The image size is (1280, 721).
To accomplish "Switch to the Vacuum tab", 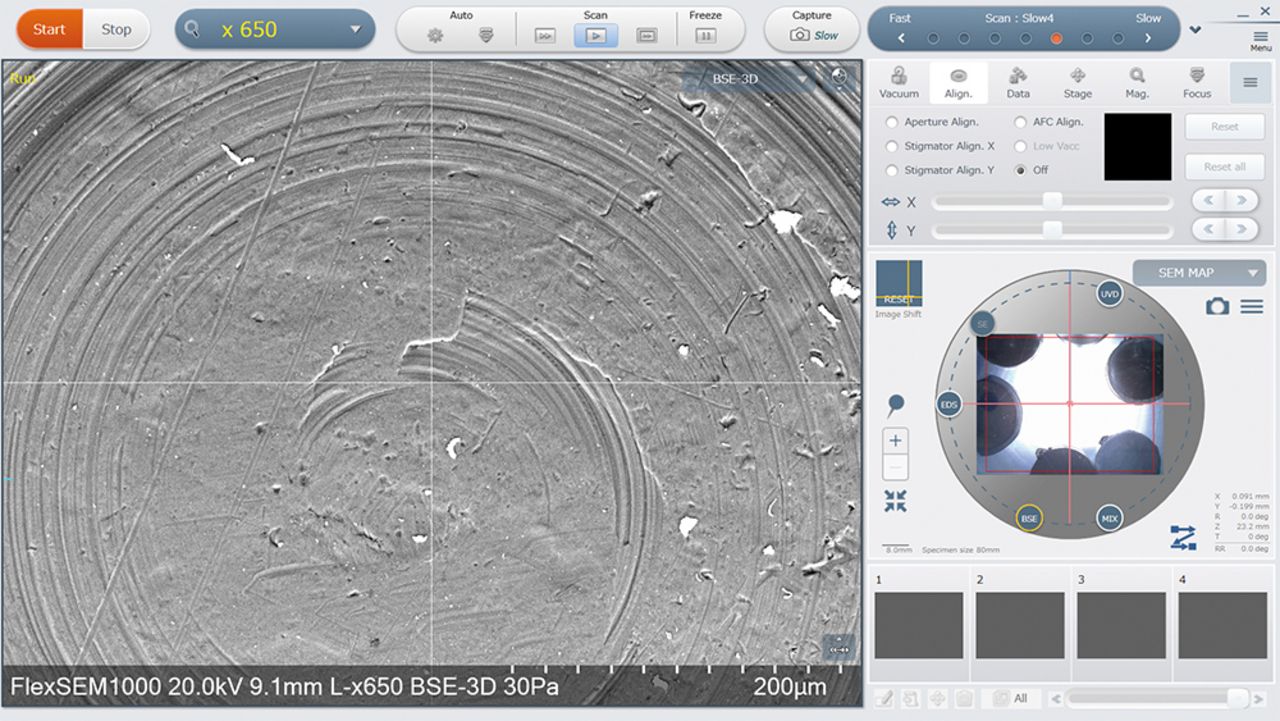I will pos(898,83).
